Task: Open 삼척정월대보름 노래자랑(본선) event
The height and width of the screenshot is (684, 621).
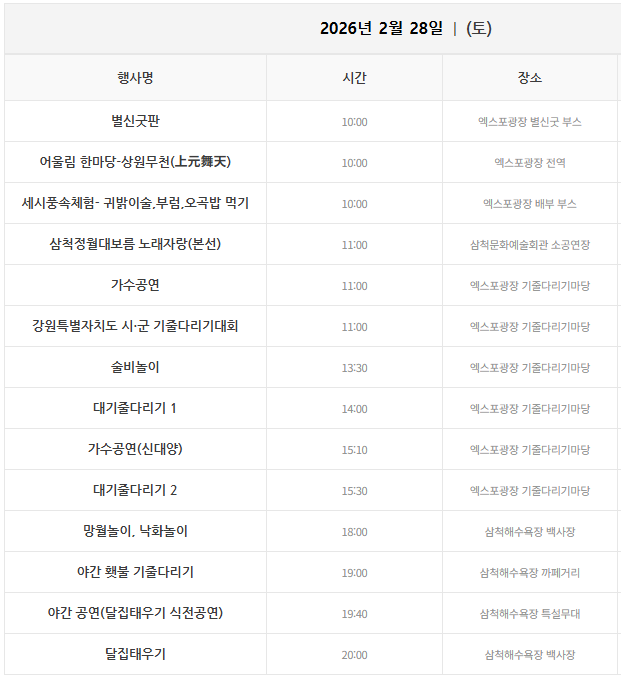Action: (135, 244)
